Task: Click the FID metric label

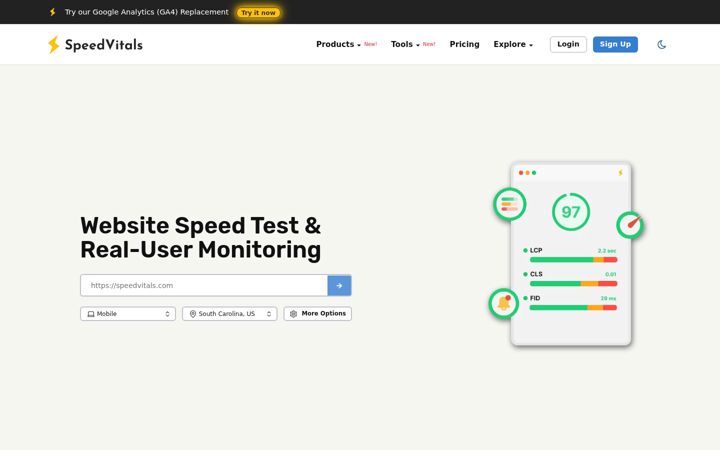Action: coord(535,298)
